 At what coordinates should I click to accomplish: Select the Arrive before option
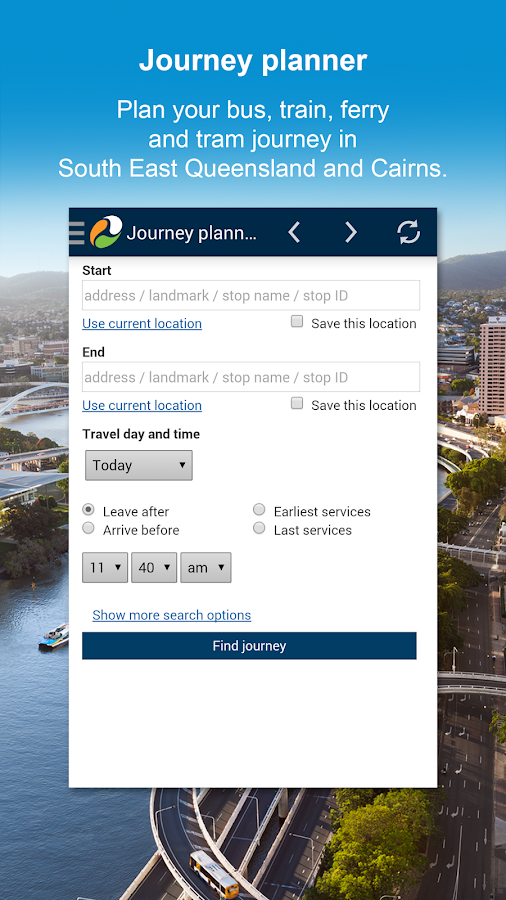[x=88, y=528]
